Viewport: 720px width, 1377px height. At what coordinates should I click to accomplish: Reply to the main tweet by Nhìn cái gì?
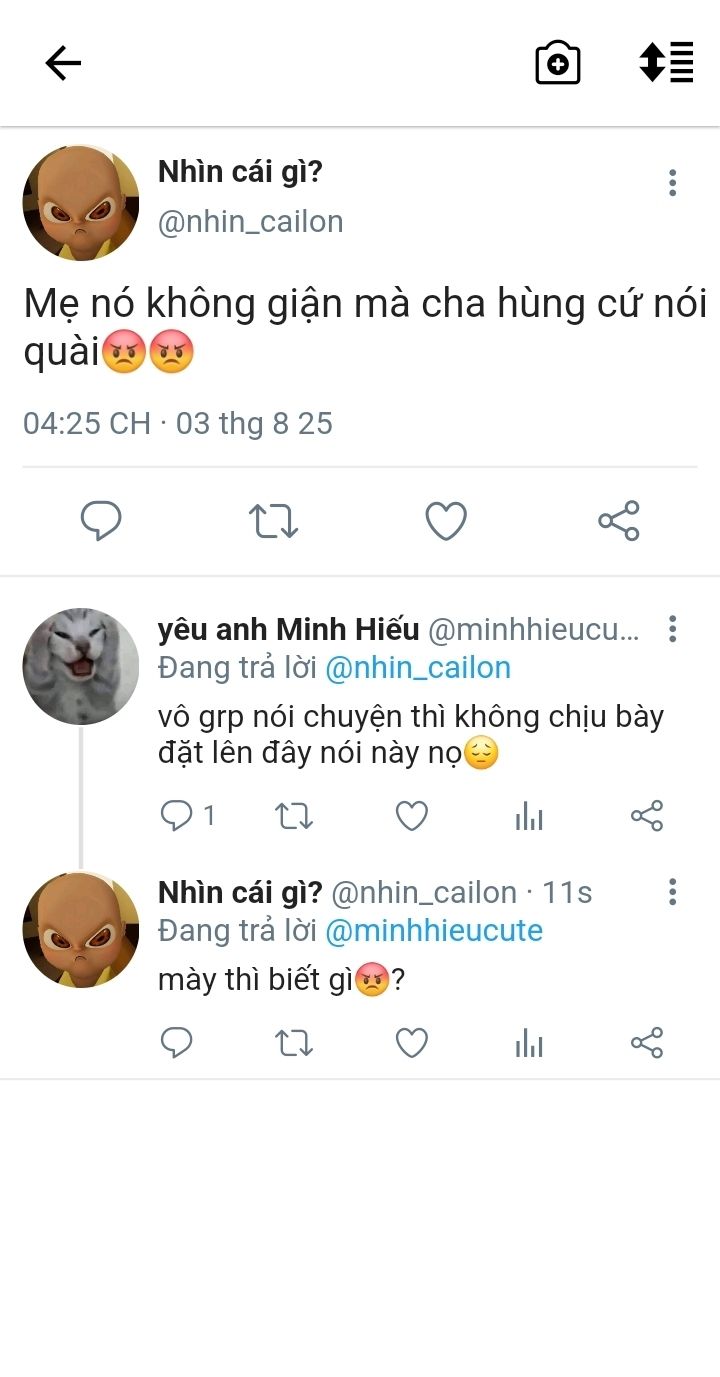pyautogui.click(x=101, y=521)
